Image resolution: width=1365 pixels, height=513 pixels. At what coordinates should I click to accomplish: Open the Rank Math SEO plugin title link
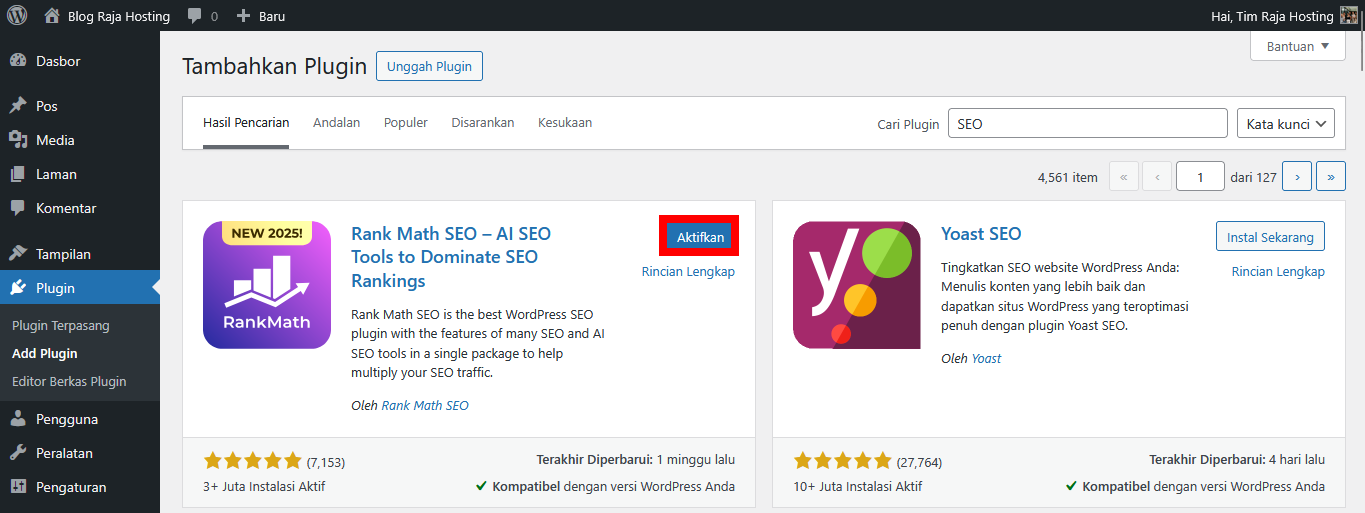click(451, 257)
